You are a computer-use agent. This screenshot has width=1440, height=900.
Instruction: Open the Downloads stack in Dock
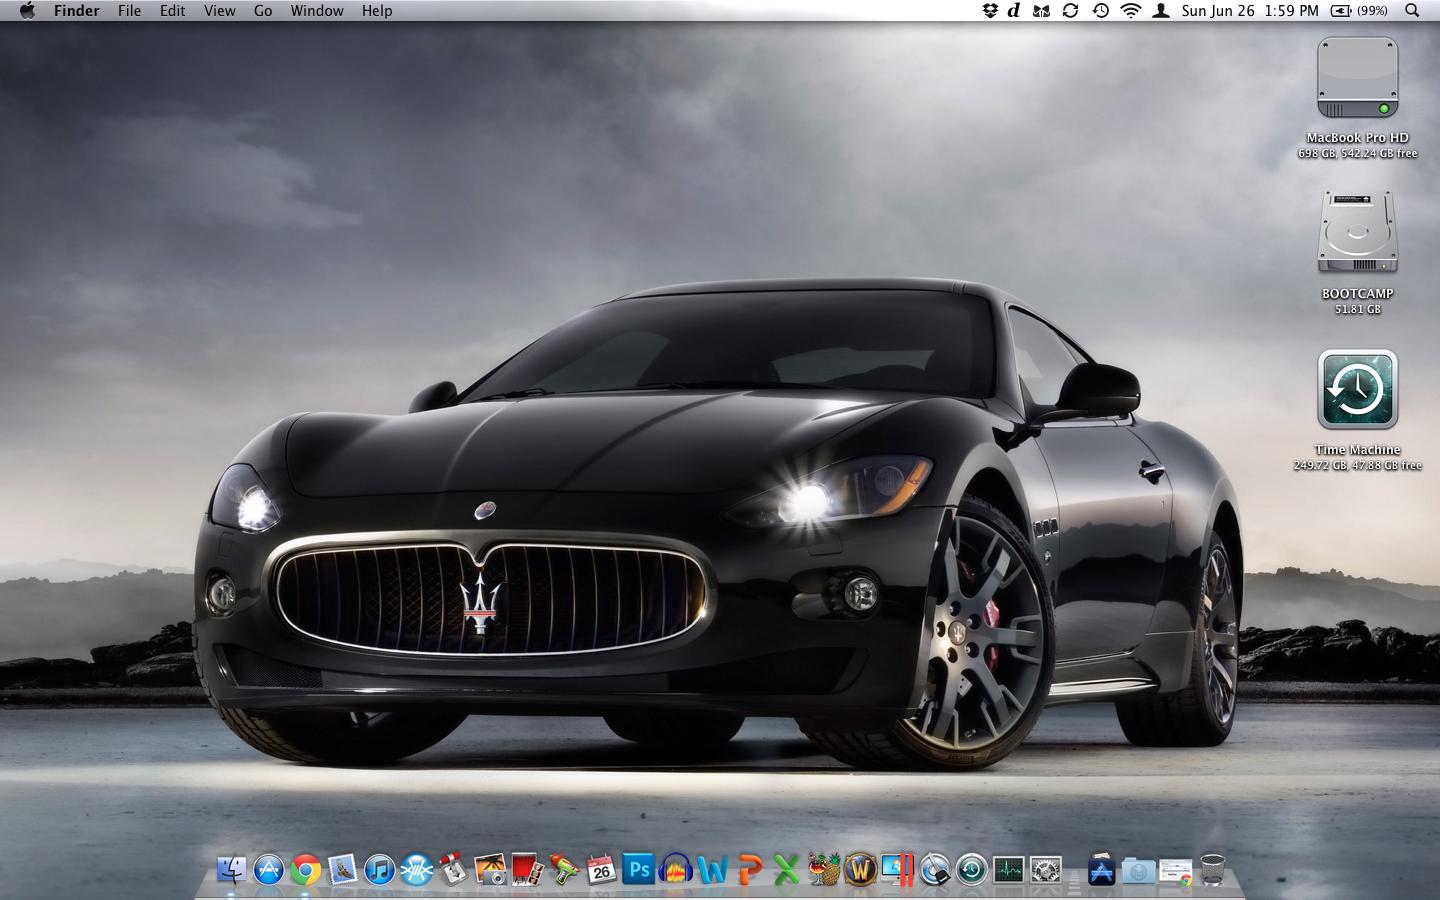(1176, 870)
